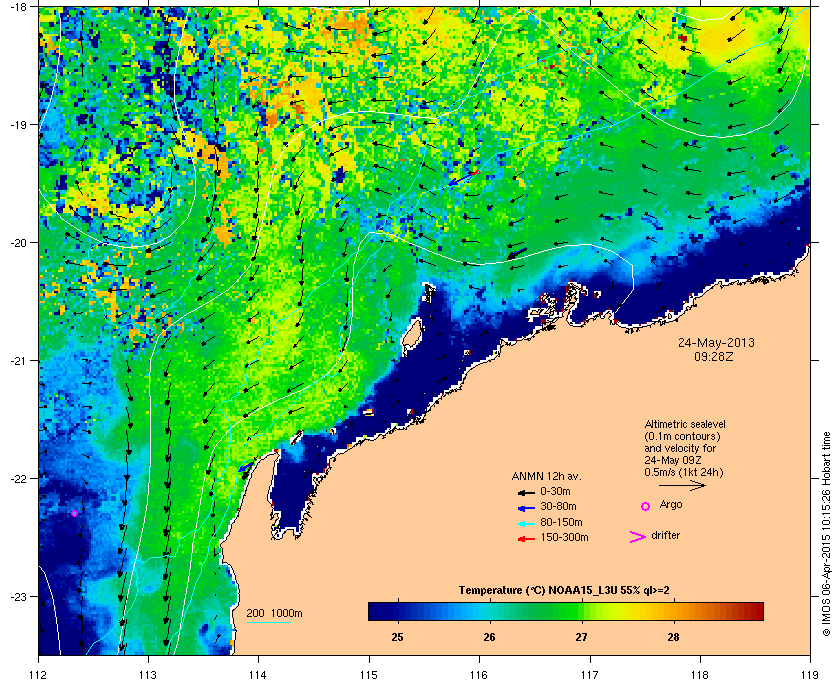Click the latitude label -22
This screenshot has height=680, width=840.
click(x=18, y=478)
